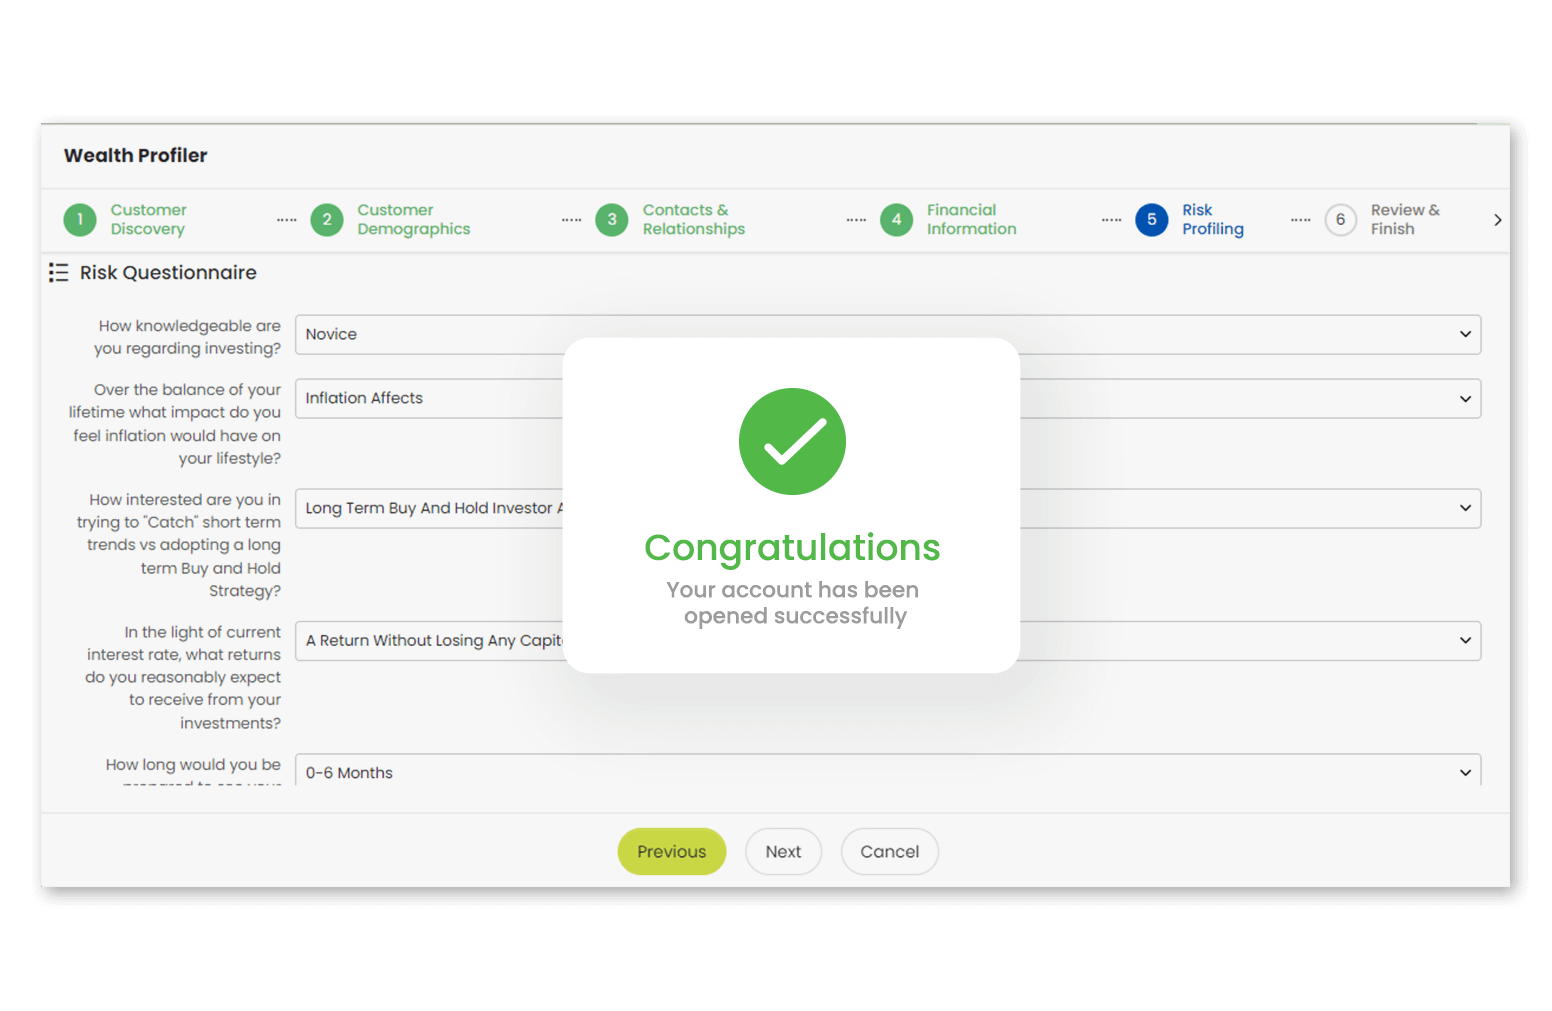Click the Wealth Profiler title
This screenshot has height=1011, width=1552.
coord(136,155)
